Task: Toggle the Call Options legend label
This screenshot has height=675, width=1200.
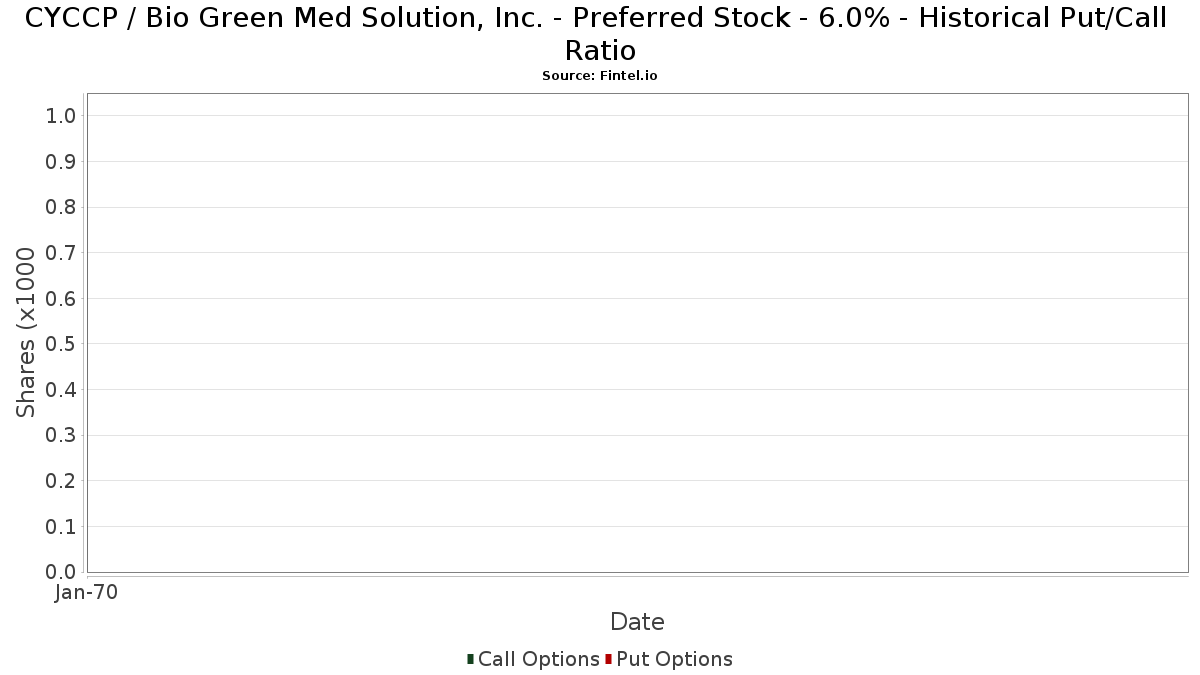Action: coord(538,659)
